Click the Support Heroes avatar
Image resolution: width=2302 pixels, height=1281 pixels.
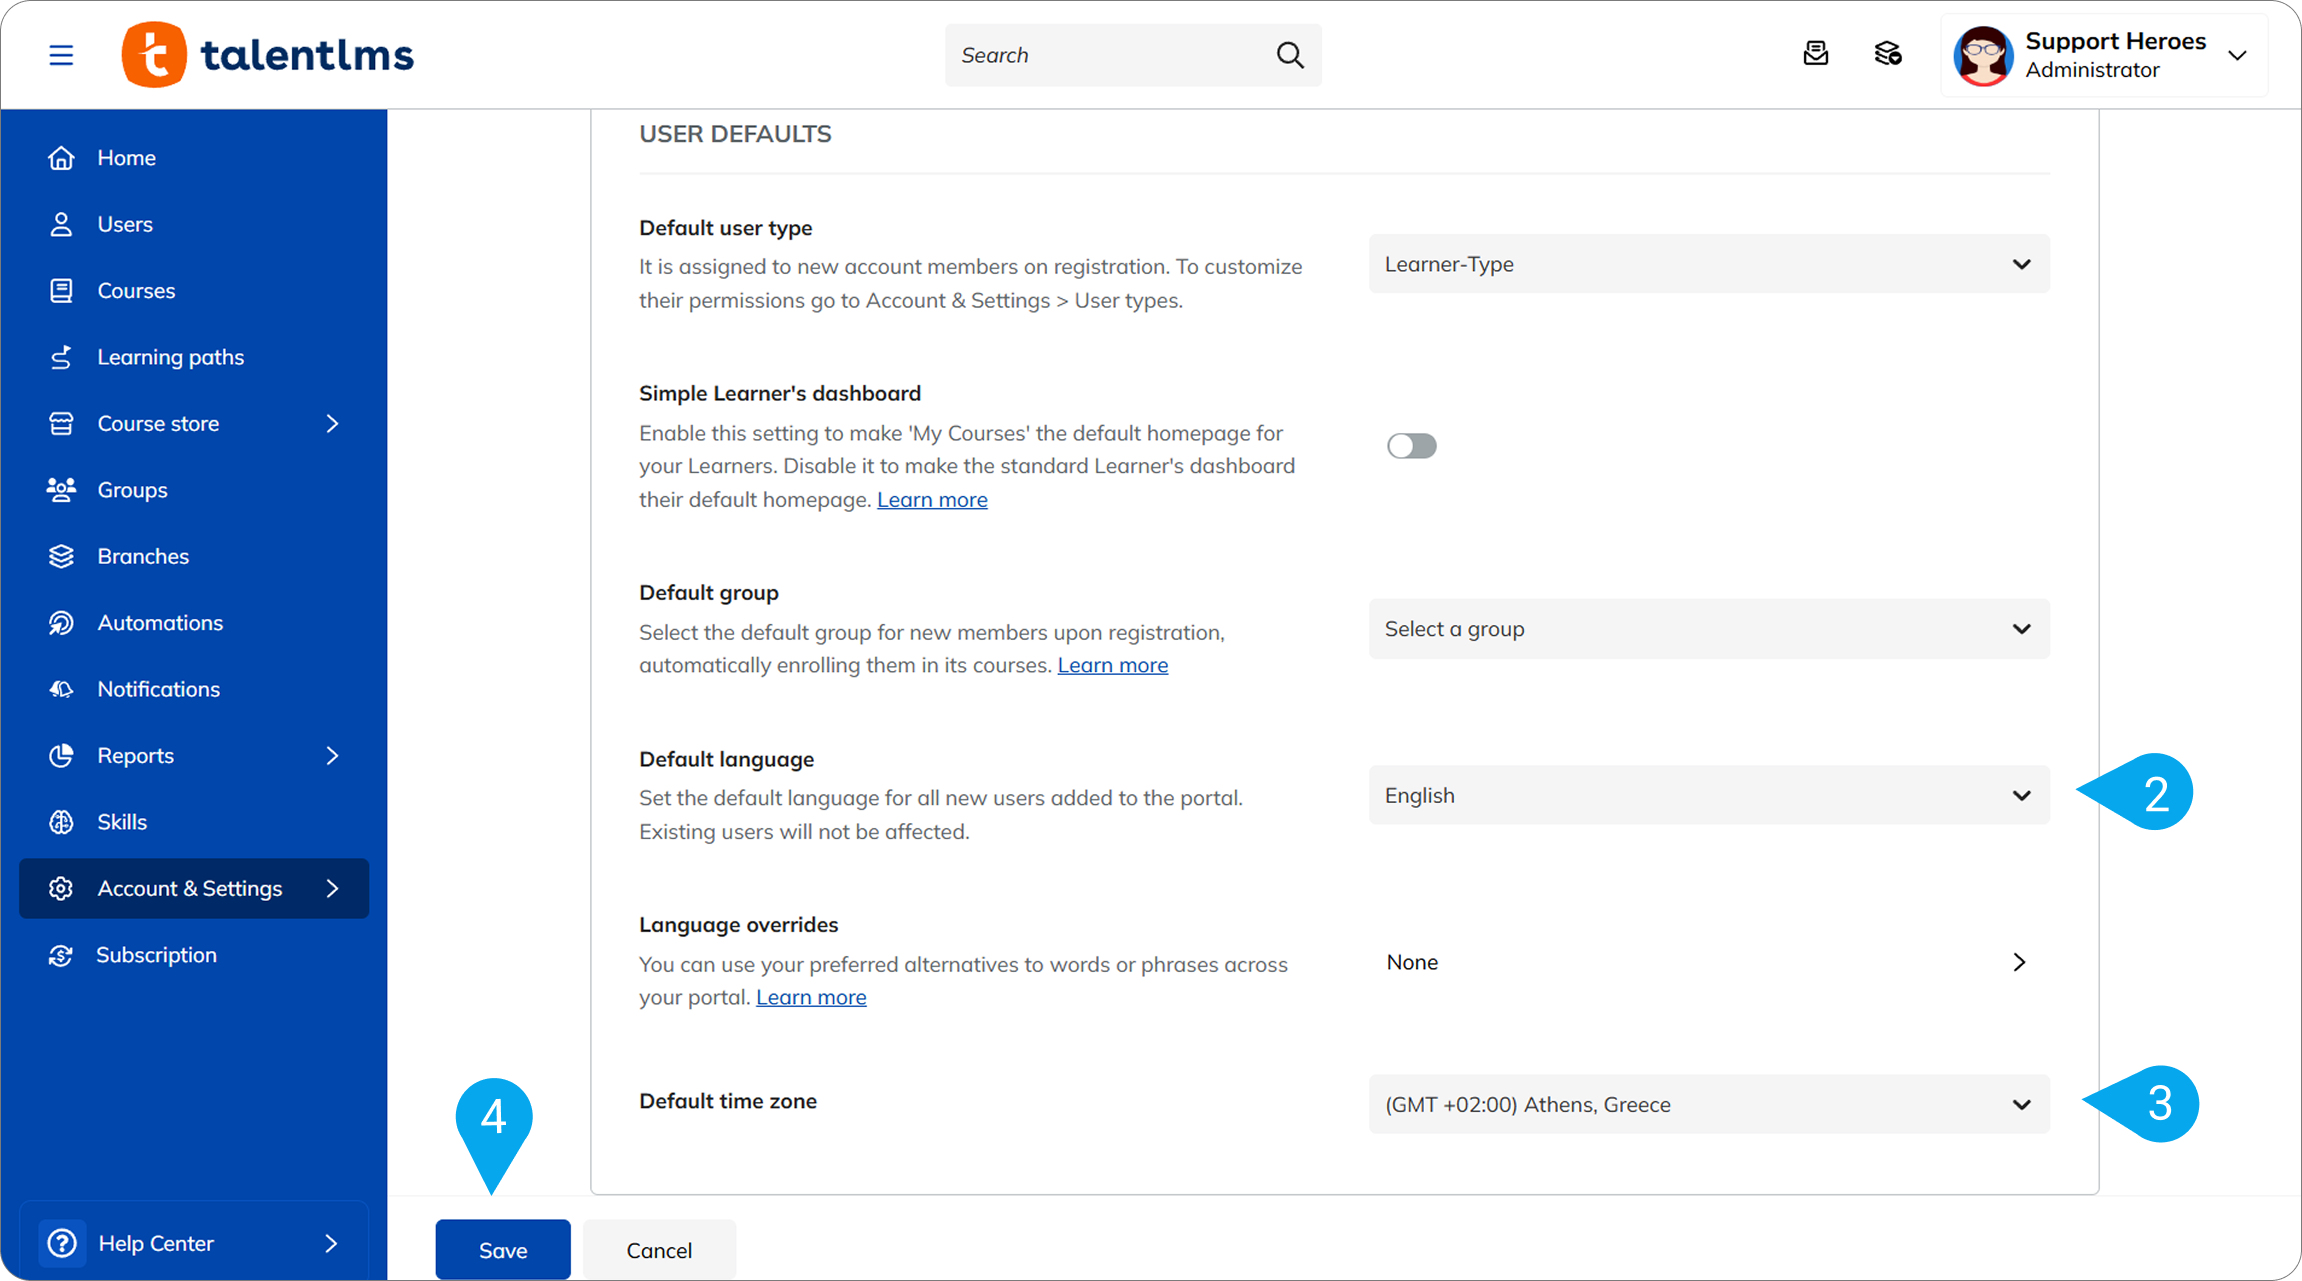(1983, 56)
